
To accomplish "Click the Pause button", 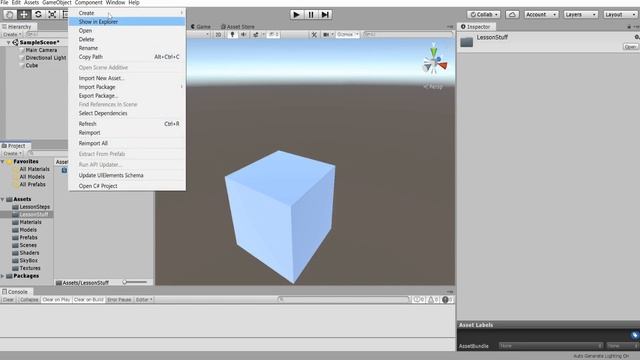I will (x=311, y=15).
